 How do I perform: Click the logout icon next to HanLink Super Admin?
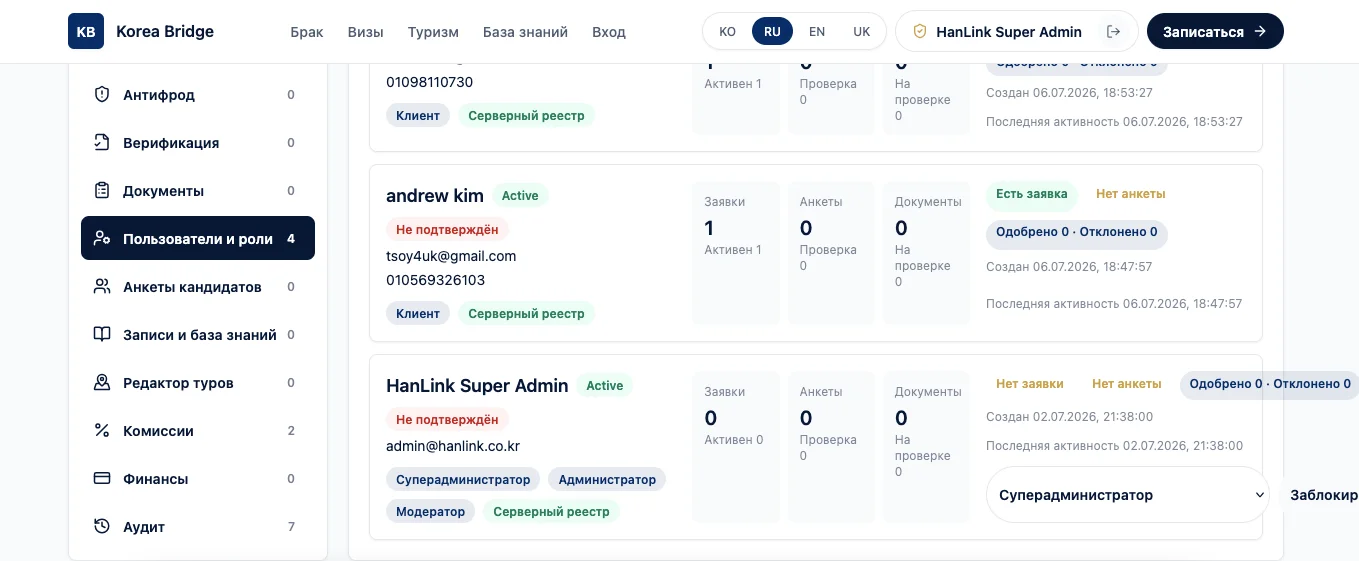[x=1113, y=32]
